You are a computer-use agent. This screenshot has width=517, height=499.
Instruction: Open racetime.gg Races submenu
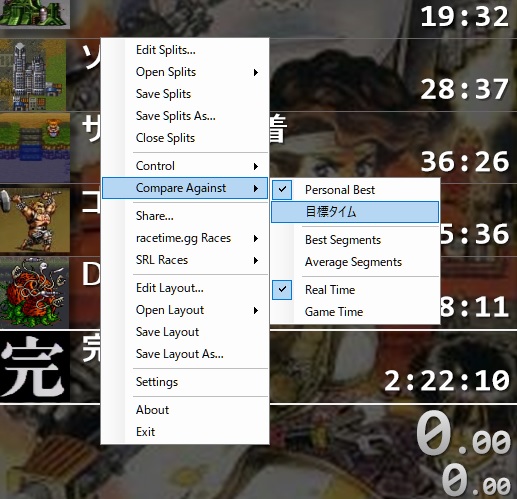(x=185, y=238)
